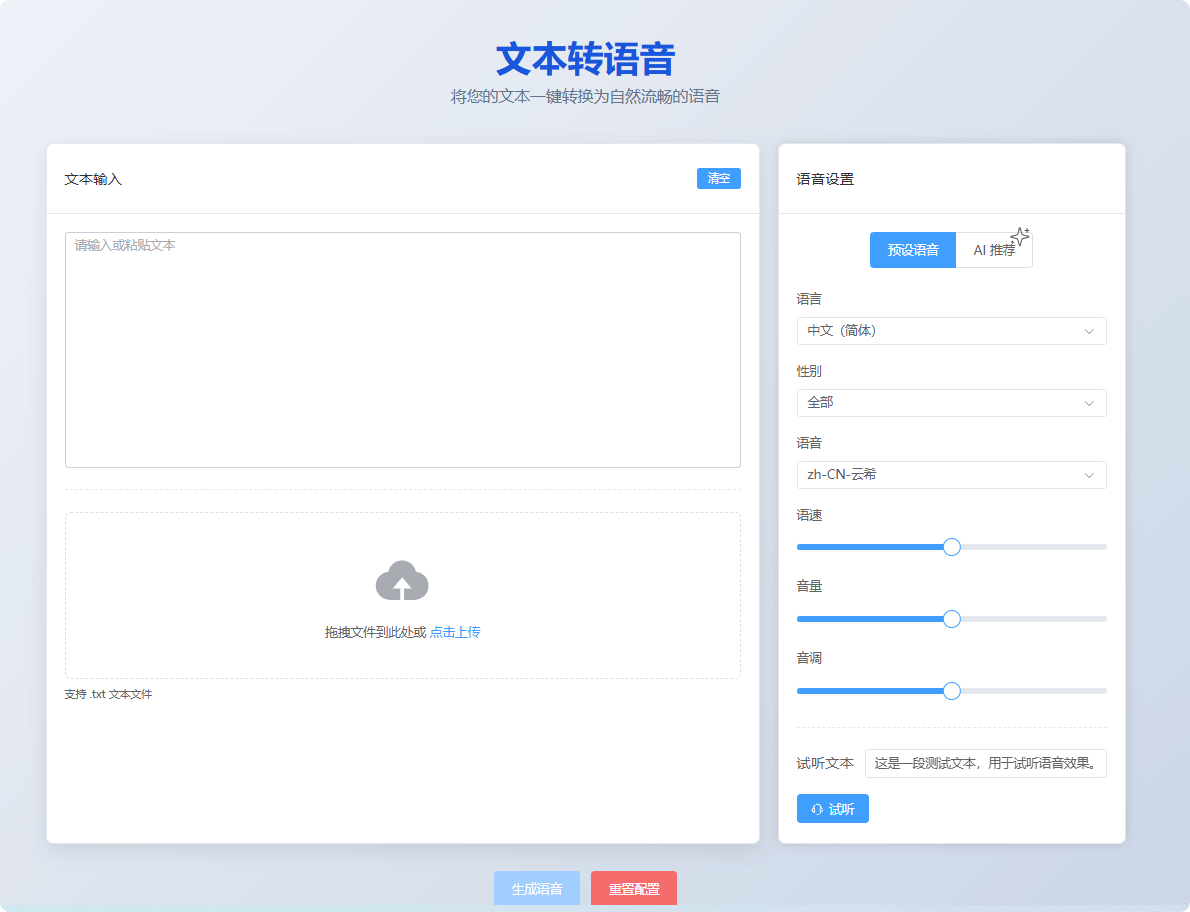The height and width of the screenshot is (912, 1190).
Task: Open the 性别 dropdown showing 全部
Action: pos(951,403)
